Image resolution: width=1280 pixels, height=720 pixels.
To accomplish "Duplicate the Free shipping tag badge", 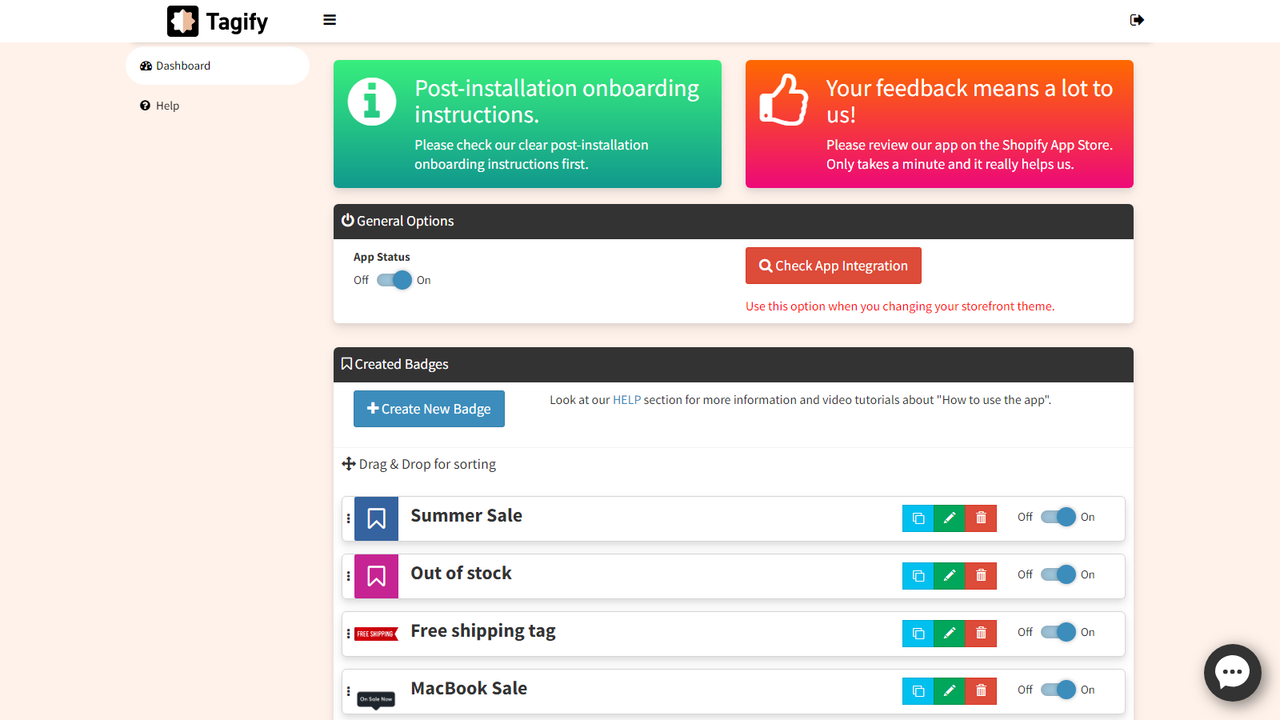I will click(x=917, y=633).
